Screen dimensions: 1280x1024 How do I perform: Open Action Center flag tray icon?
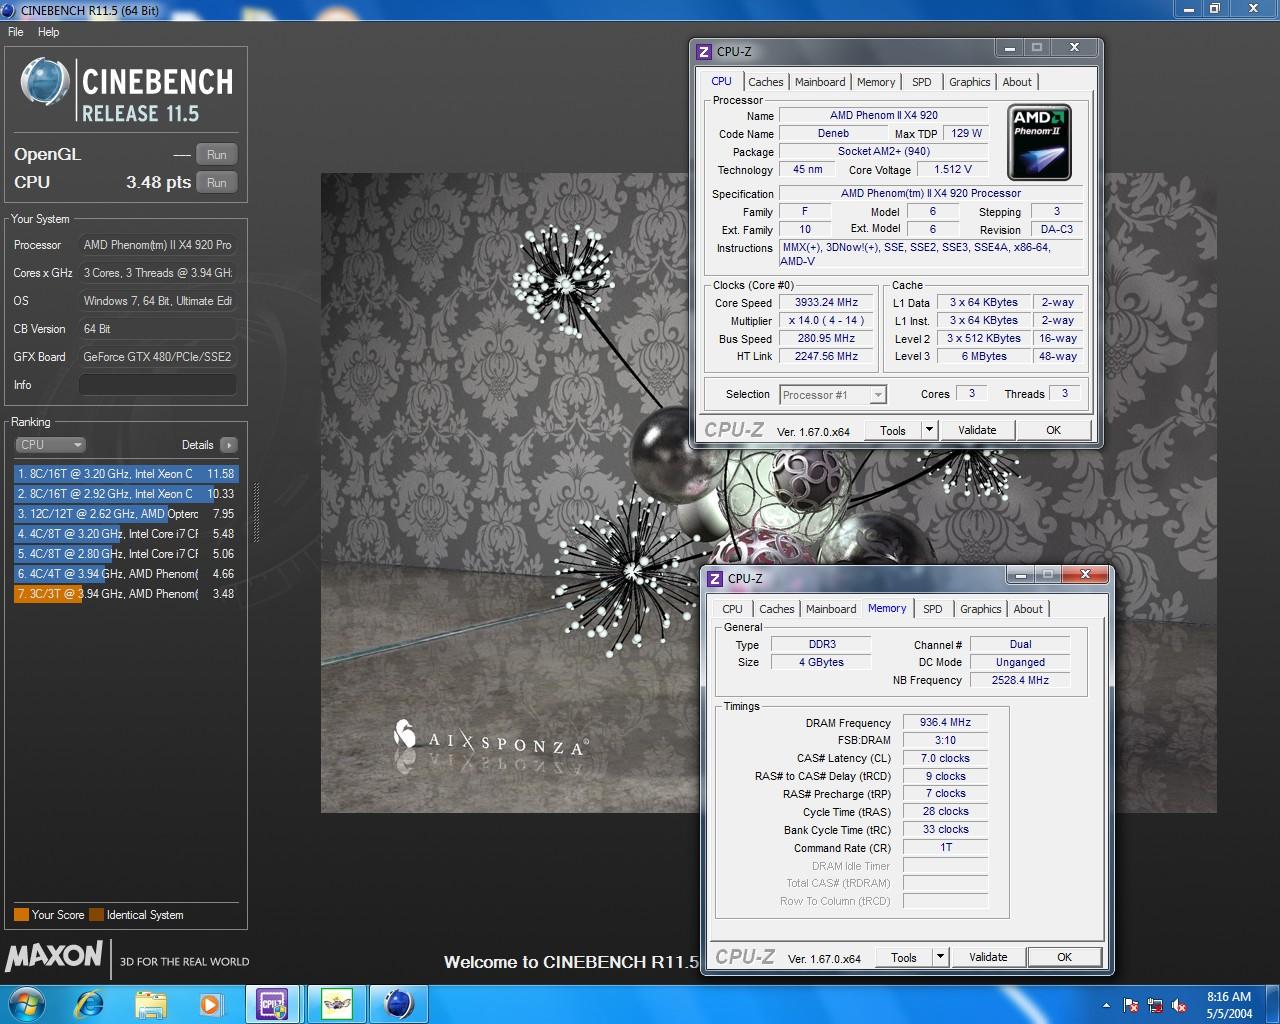pos(1131,1005)
